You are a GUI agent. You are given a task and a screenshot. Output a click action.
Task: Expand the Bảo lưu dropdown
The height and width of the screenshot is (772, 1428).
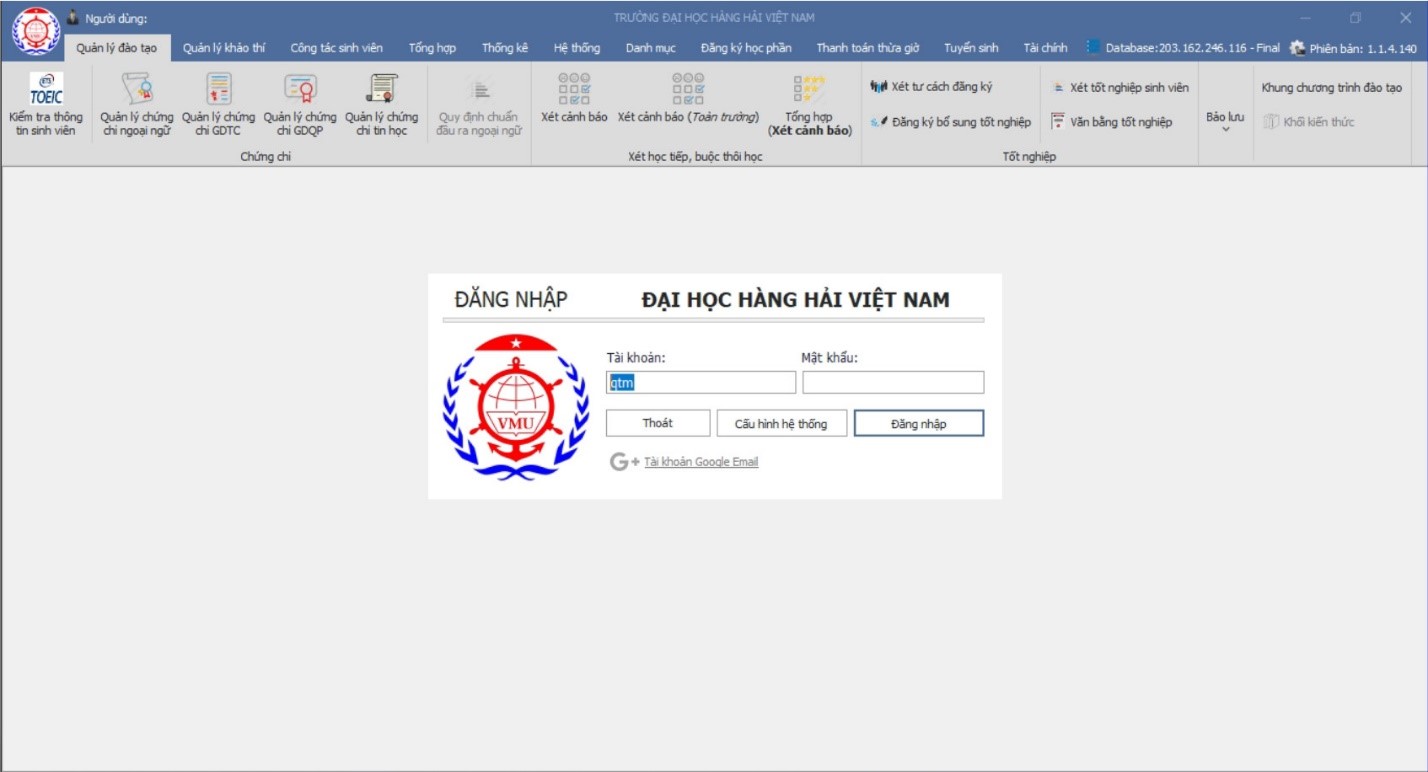coord(1225,122)
